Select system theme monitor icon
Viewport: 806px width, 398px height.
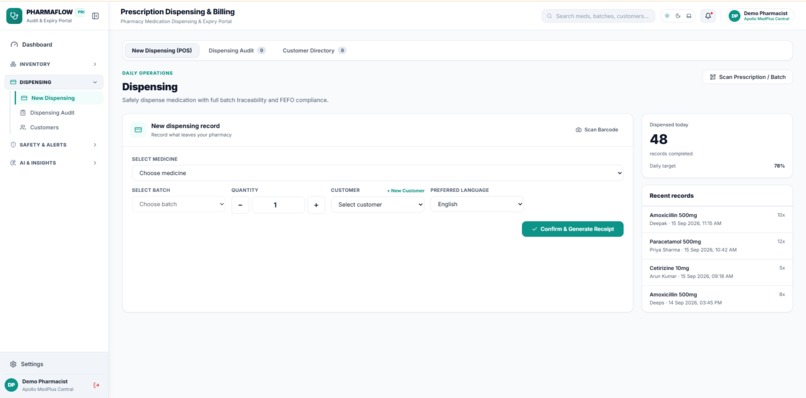(689, 16)
